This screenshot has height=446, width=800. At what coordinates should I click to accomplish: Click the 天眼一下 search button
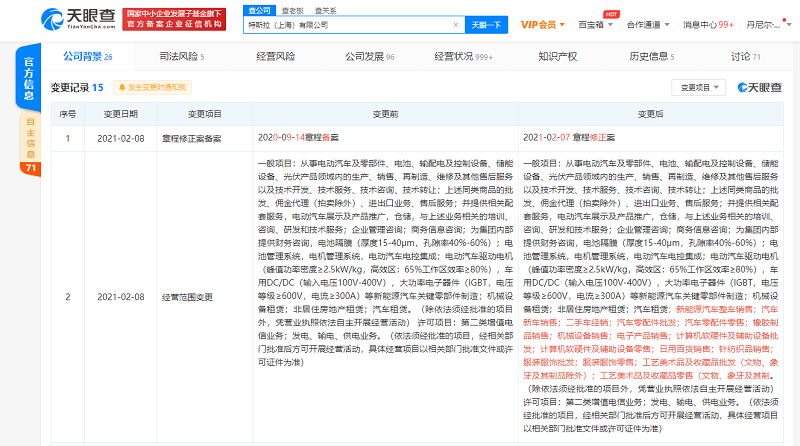point(486,24)
